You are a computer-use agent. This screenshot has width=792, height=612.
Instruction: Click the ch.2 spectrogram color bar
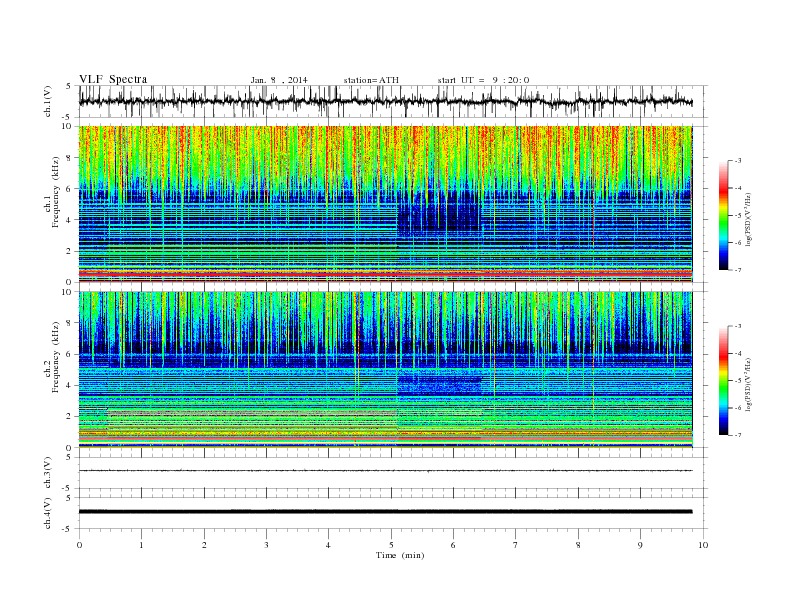(723, 381)
